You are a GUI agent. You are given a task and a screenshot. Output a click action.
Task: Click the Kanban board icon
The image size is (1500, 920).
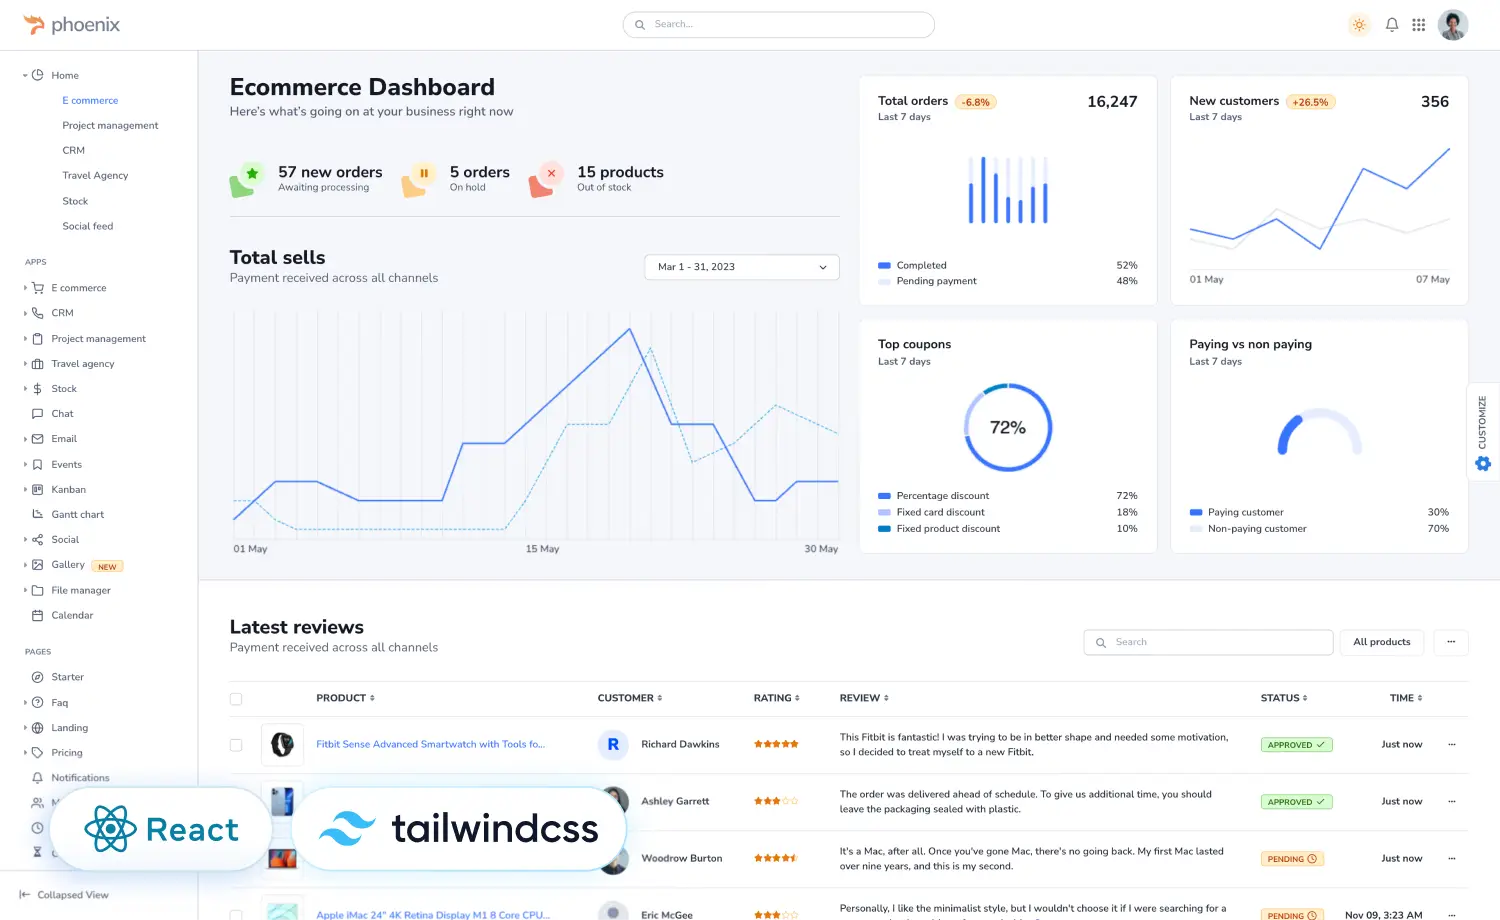click(37, 490)
